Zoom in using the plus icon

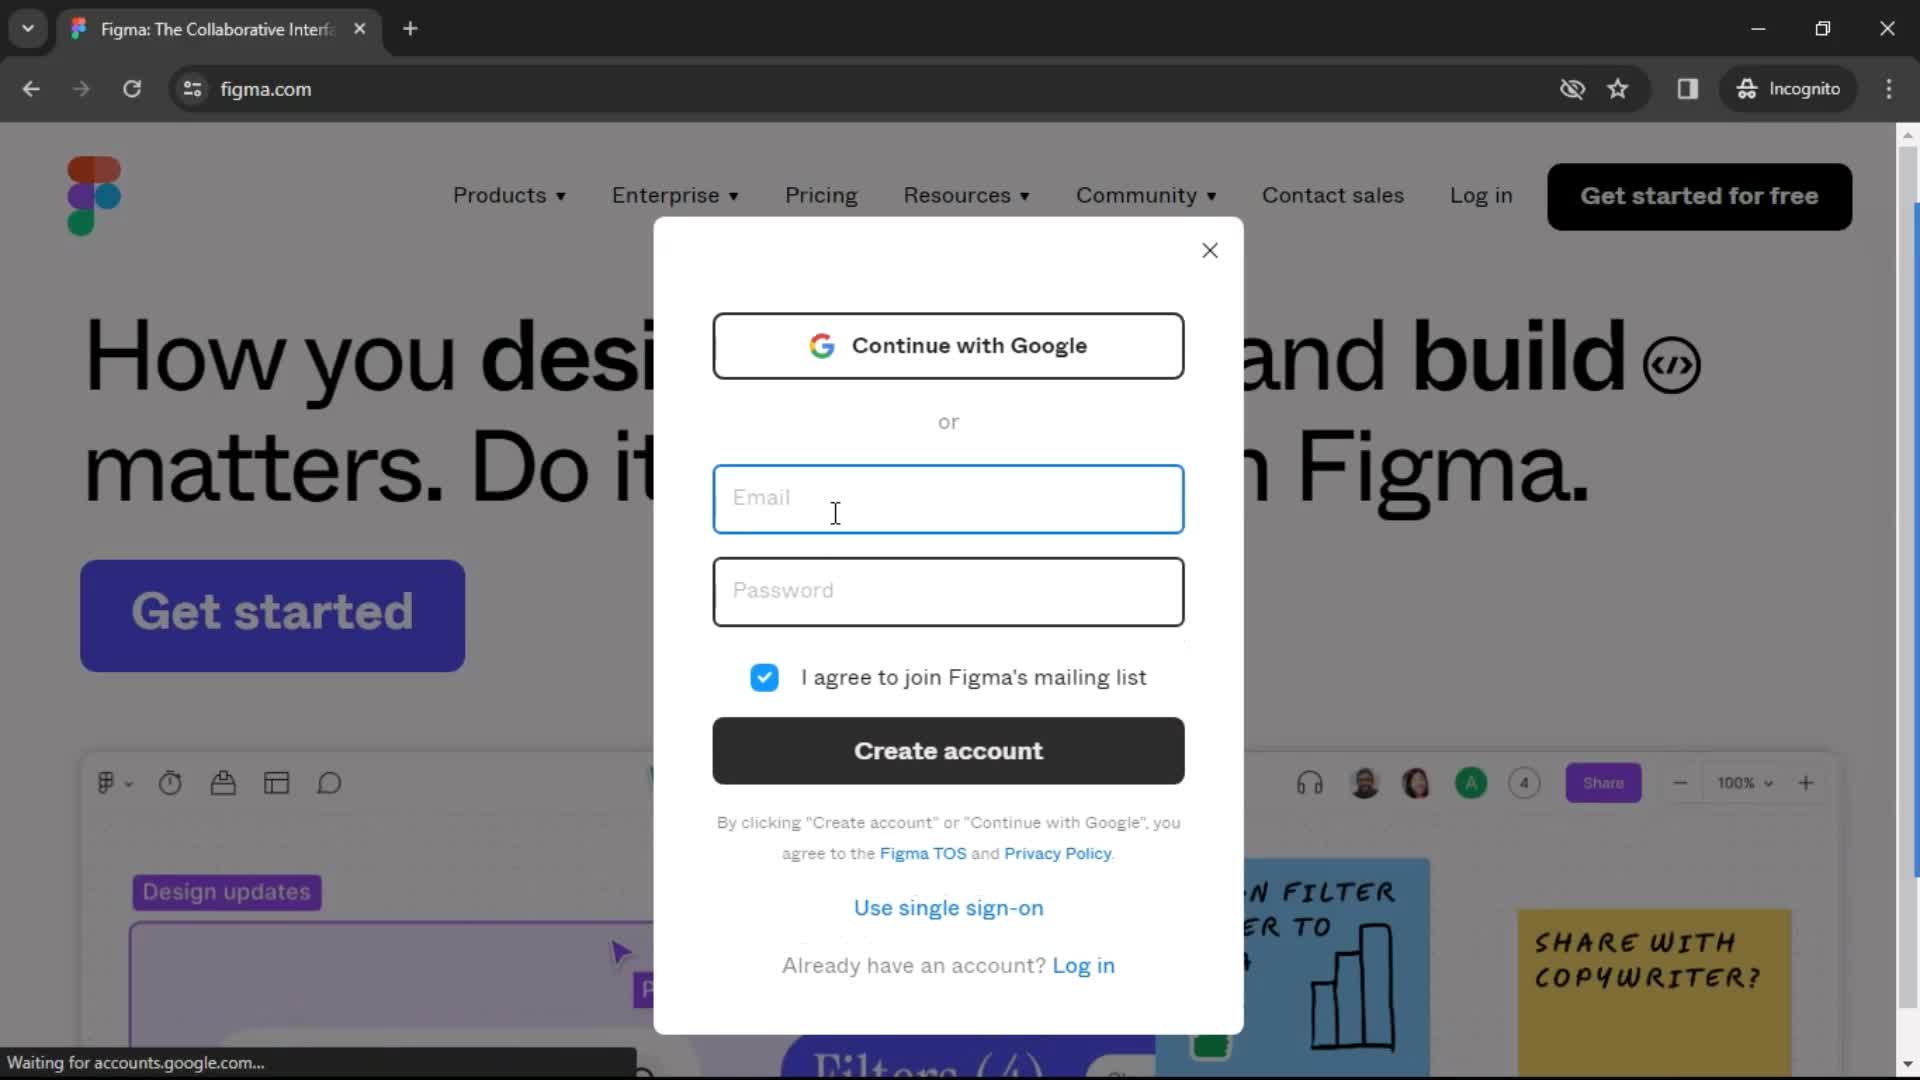pos(1807,783)
